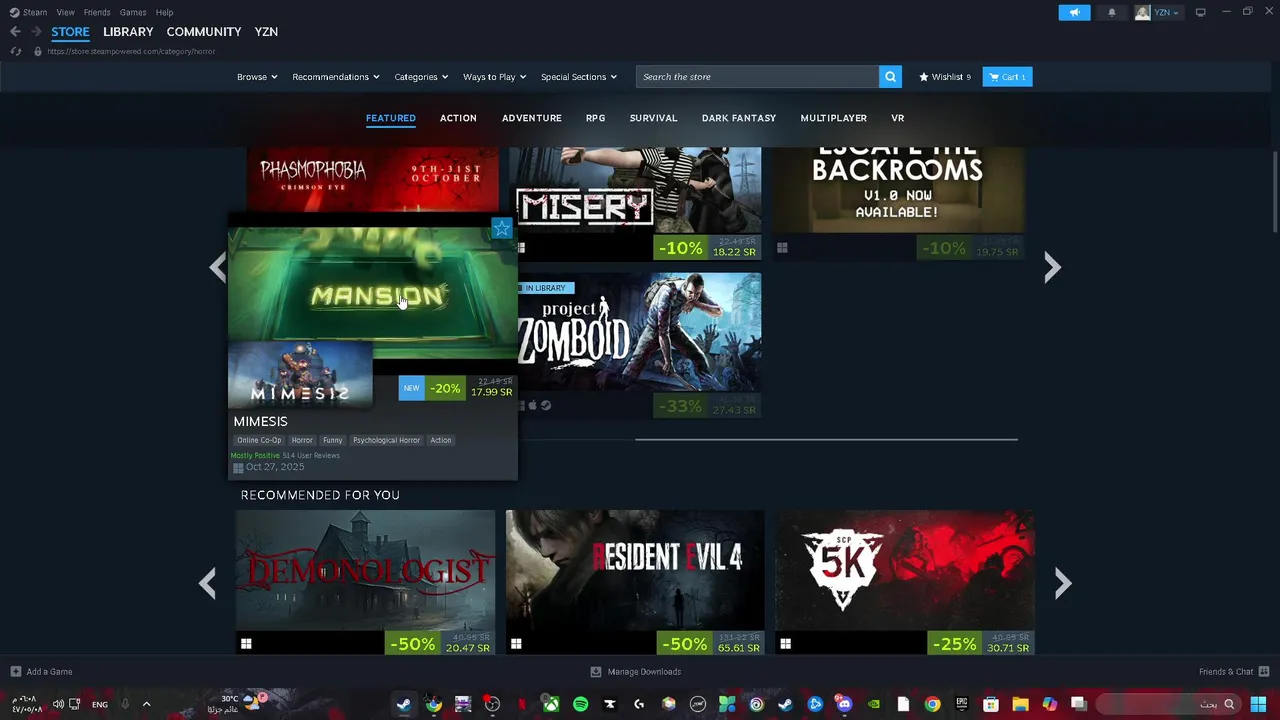This screenshot has width=1280, height=720.
Task: Select the ADVENTURE category tab
Action: click(x=532, y=118)
